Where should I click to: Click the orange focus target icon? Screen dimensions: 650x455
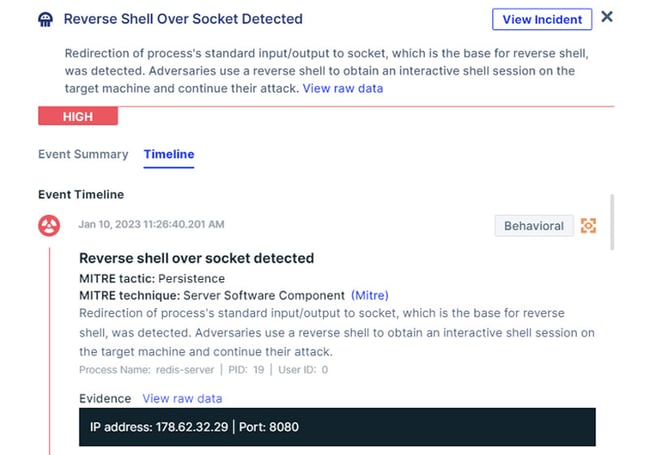[588, 226]
